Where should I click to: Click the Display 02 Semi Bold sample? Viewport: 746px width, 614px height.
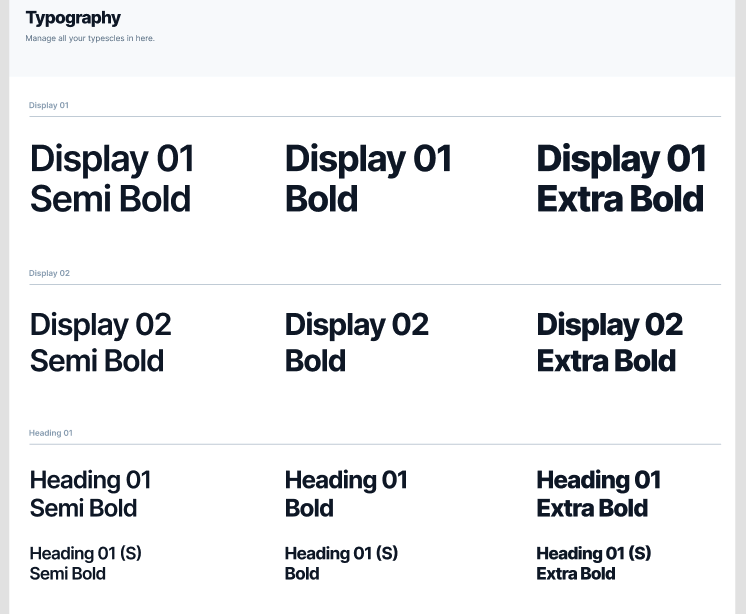(100, 342)
